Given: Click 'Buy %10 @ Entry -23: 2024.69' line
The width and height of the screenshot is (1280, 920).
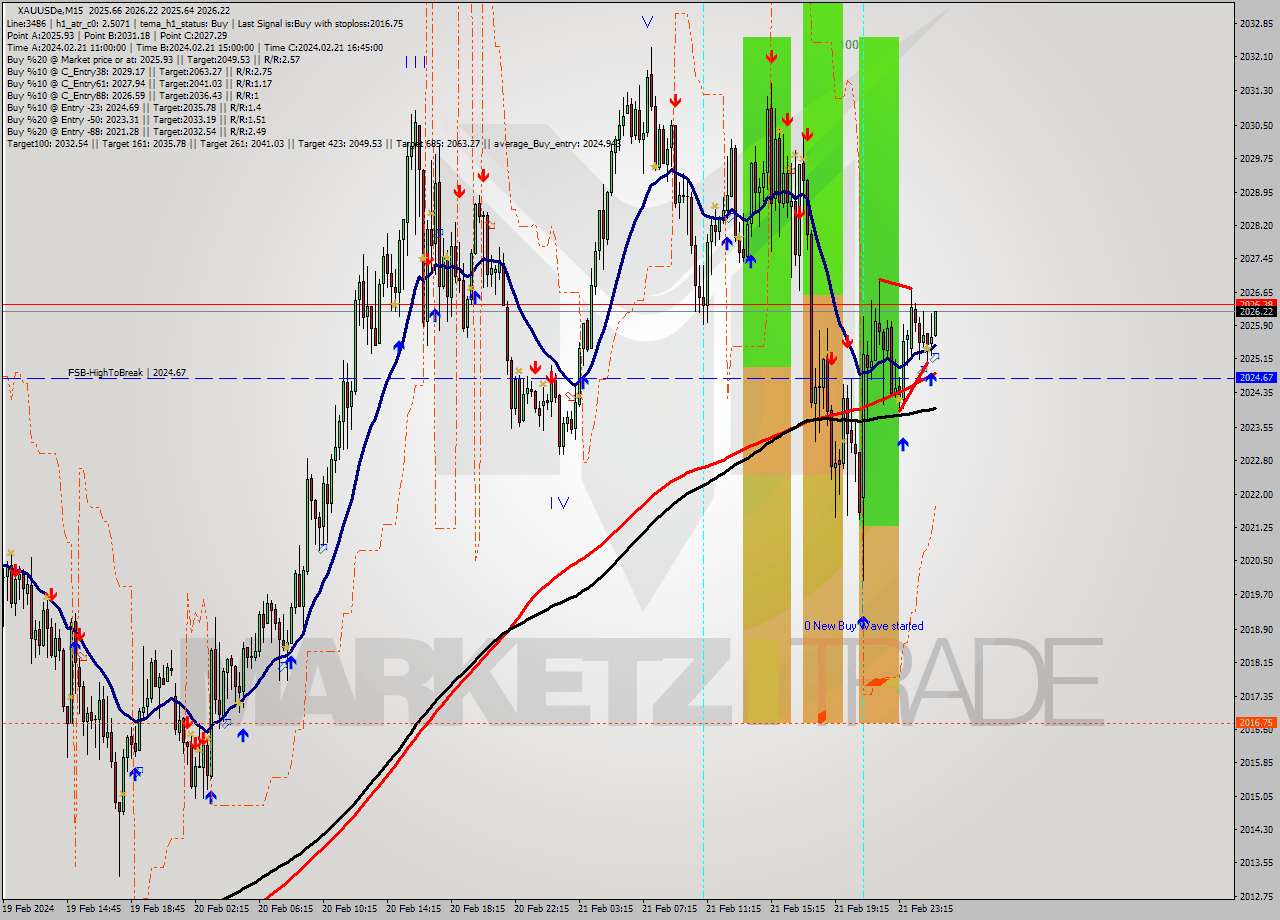Looking at the screenshot, I should point(133,107).
